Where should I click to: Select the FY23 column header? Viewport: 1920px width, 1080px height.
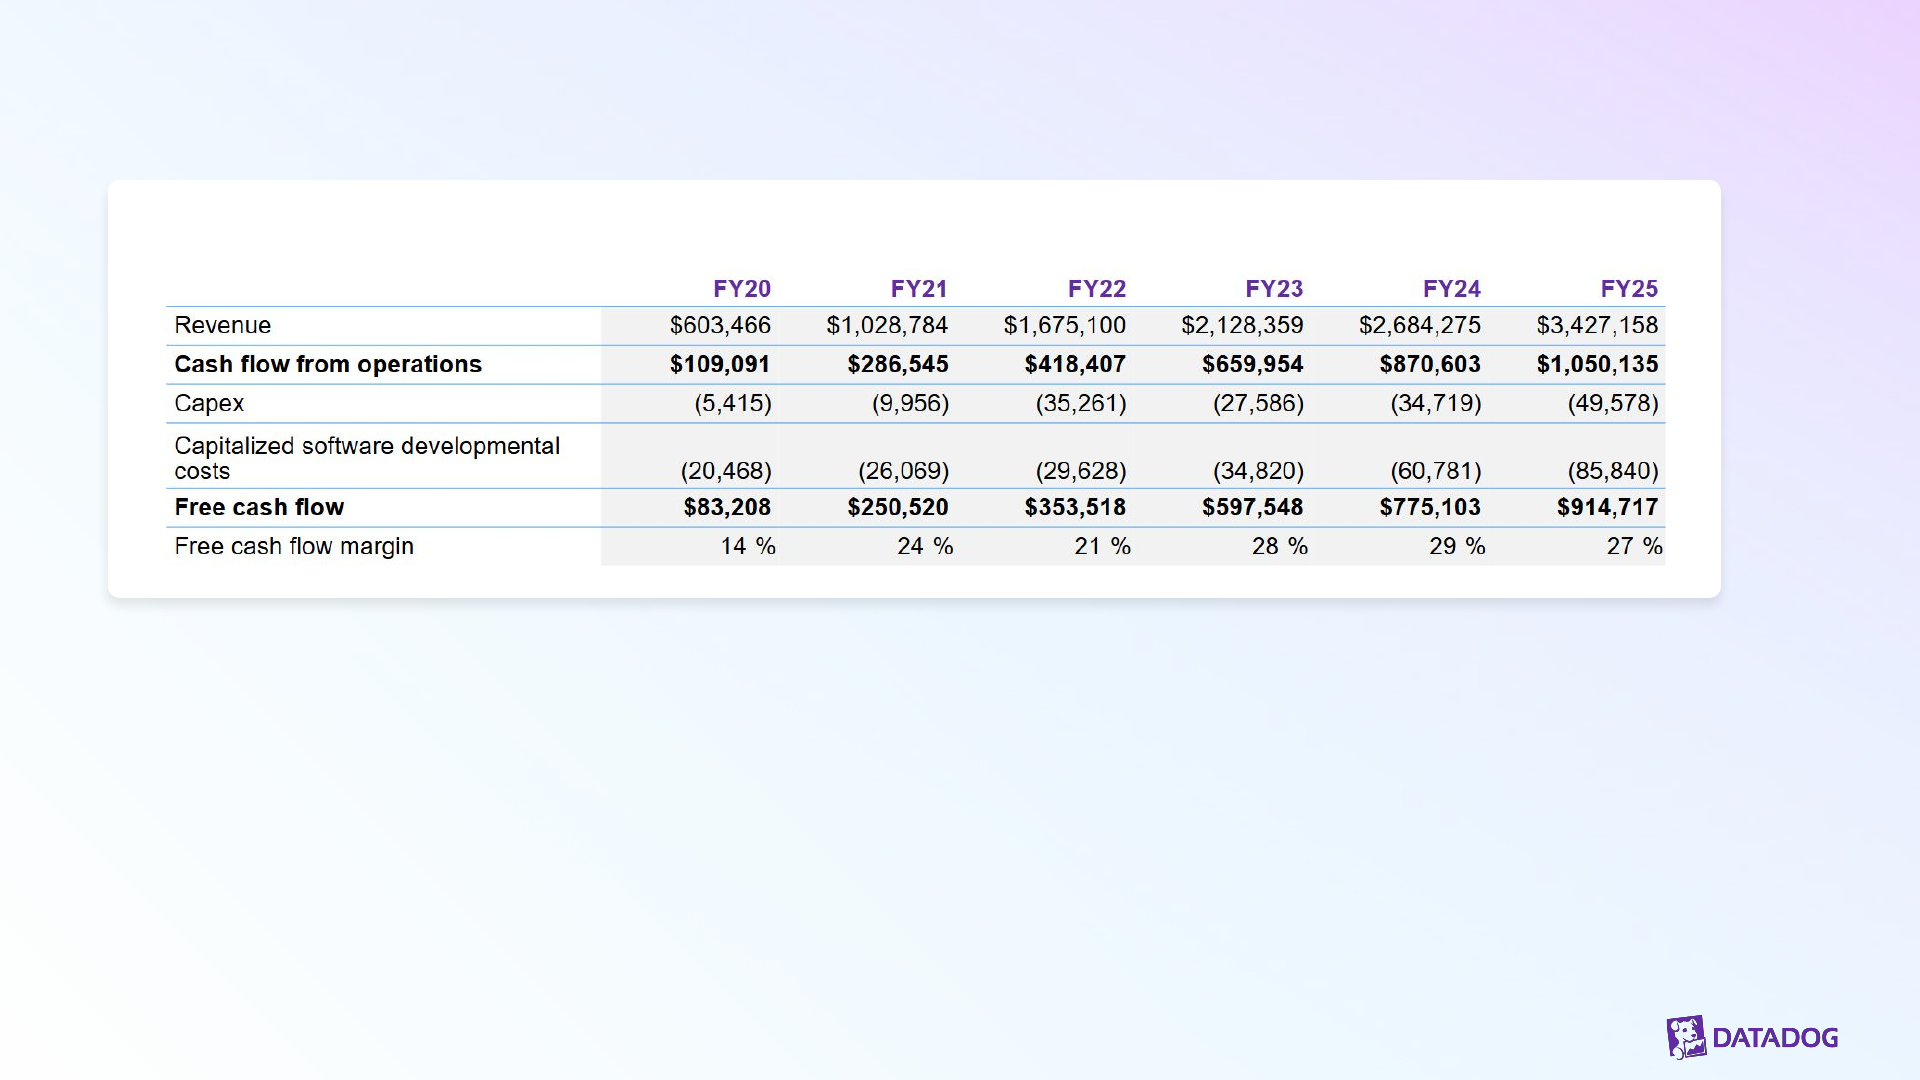point(1273,289)
